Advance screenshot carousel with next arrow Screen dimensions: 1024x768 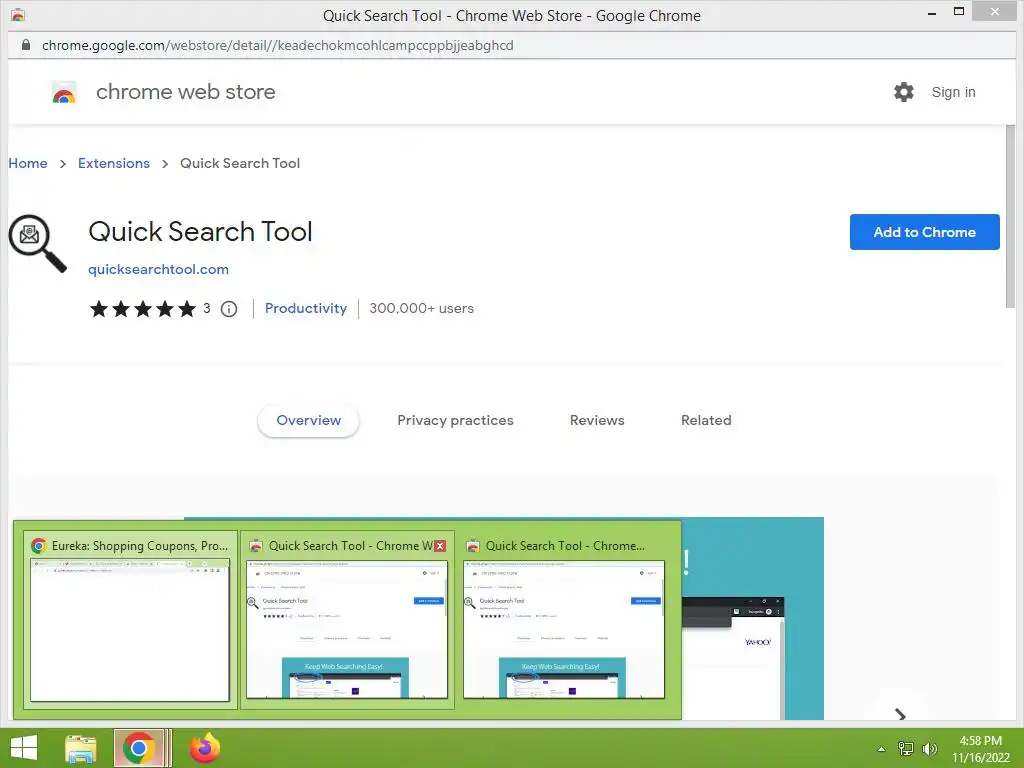pyautogui.click(x=901, y=714)
